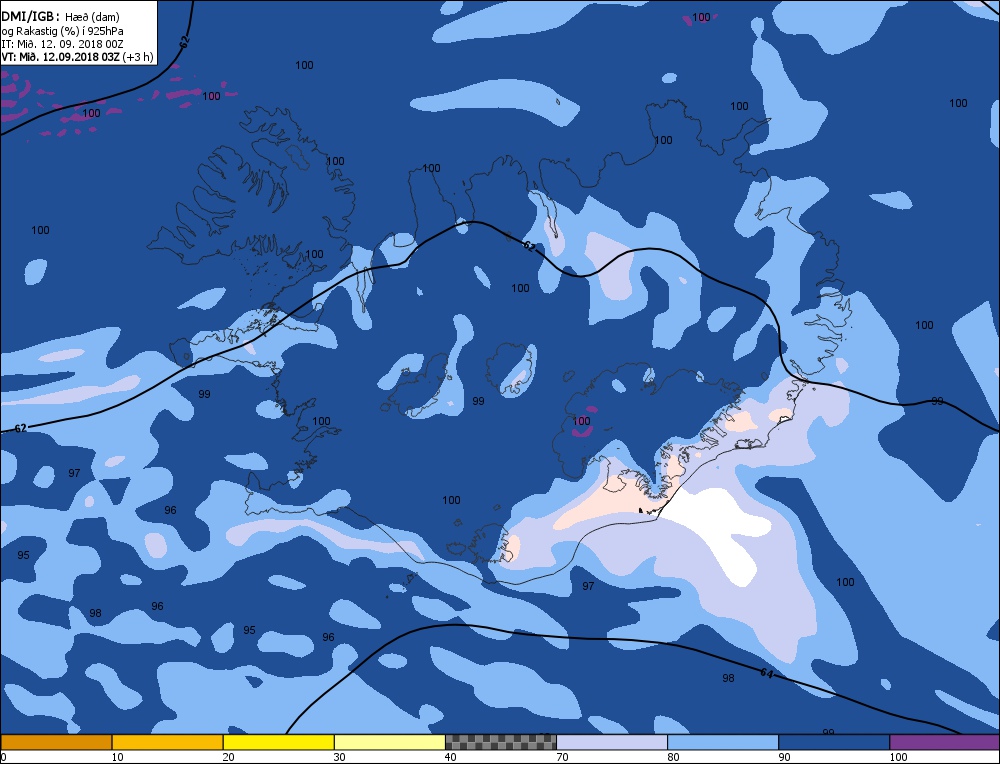Click the "64" height contour label
This screenshot has height=764, width=1000.
pyautogui.click(x=767, y=673)
